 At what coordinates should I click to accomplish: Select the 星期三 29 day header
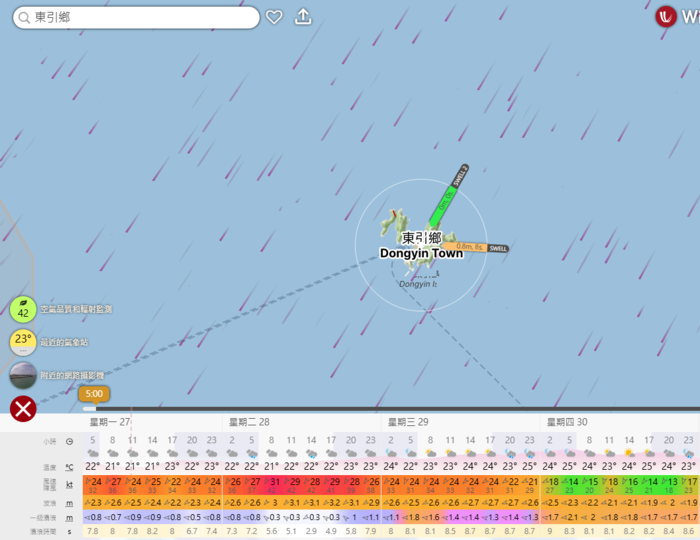pos(408,422)
